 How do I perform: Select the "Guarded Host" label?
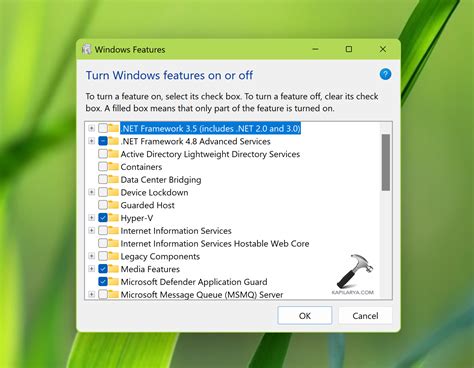click(147, 205)
